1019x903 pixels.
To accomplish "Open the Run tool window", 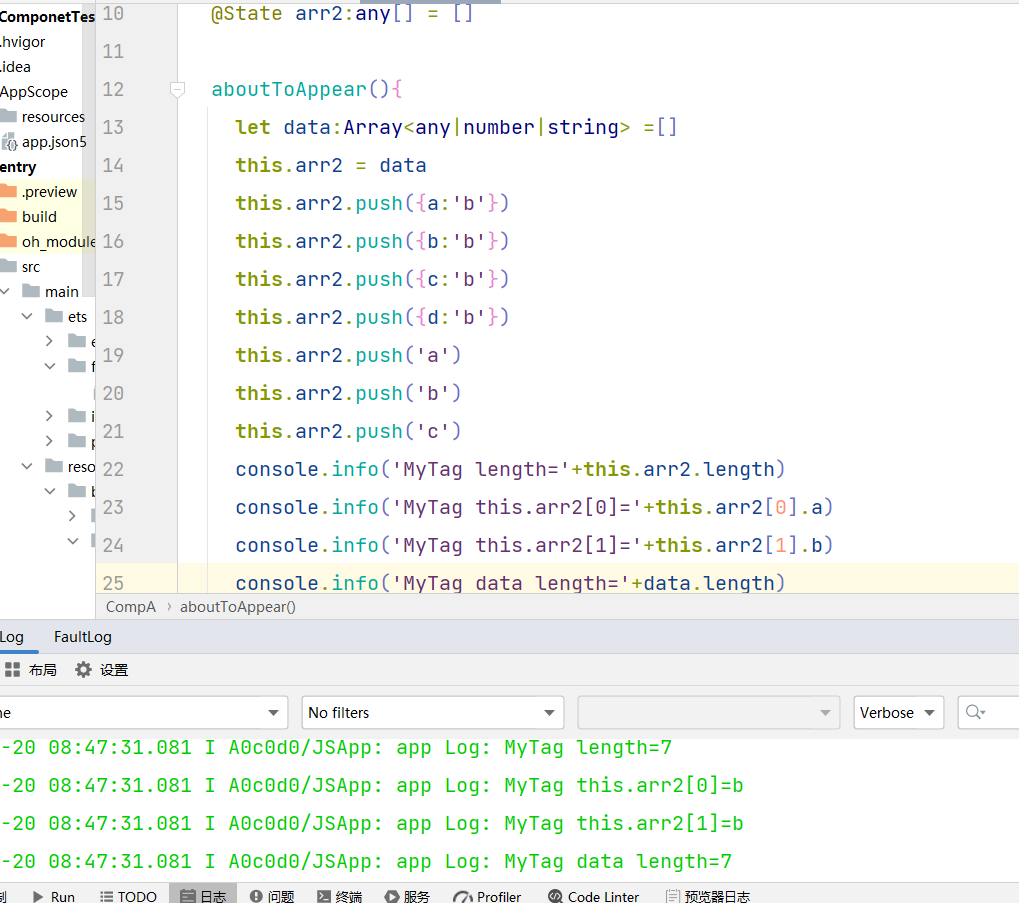I will [x=54, y=897].
